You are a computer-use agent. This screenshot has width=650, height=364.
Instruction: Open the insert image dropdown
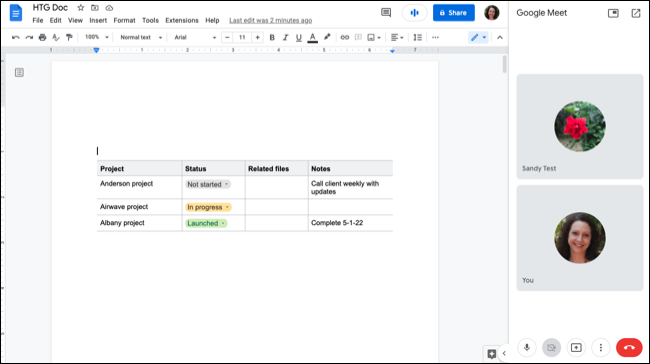coord(374,37)
